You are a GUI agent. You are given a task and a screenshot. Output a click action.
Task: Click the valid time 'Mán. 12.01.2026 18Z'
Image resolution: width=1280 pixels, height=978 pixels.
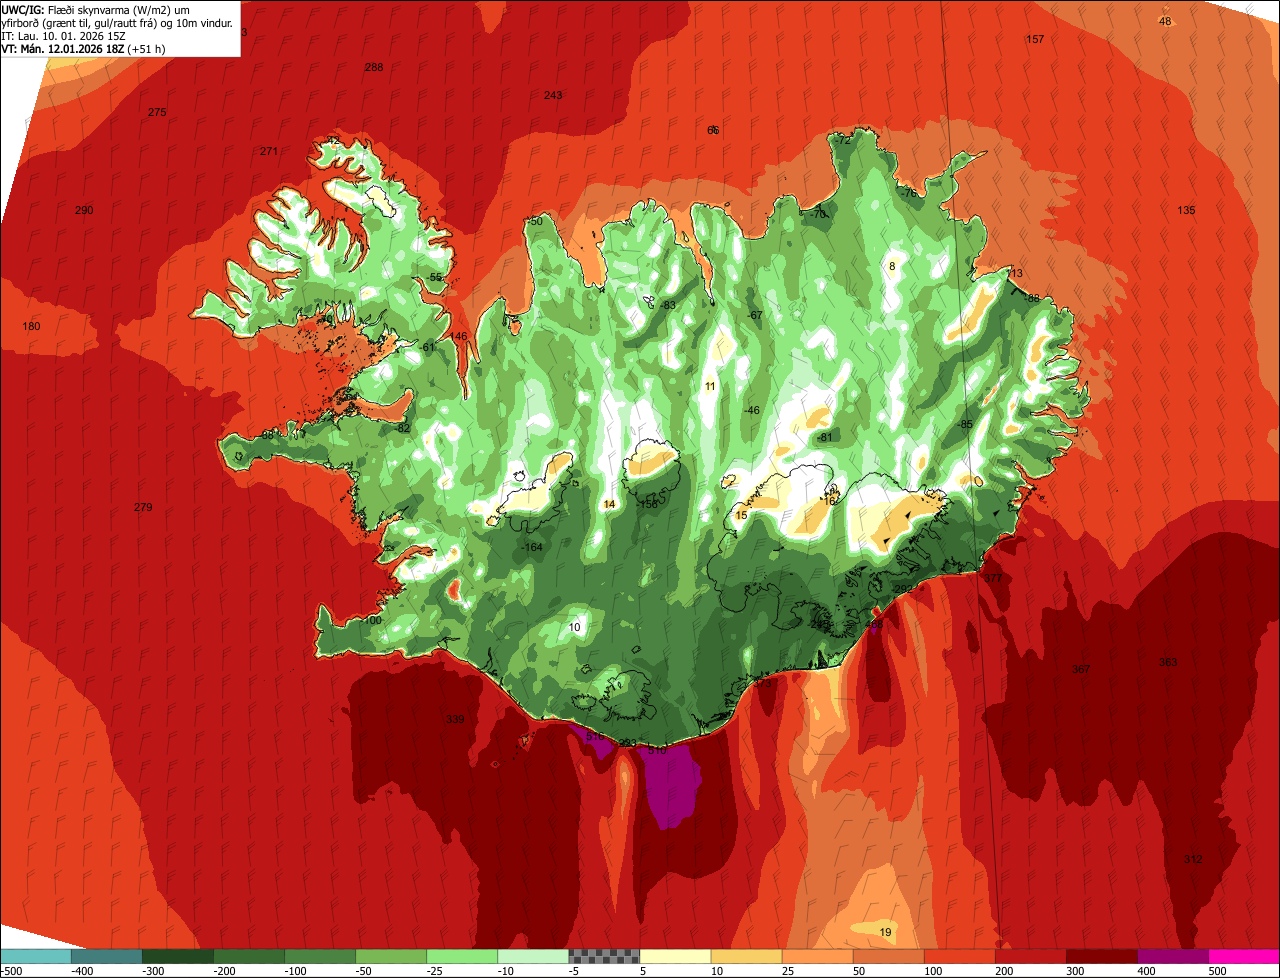[x=72, y=48]
